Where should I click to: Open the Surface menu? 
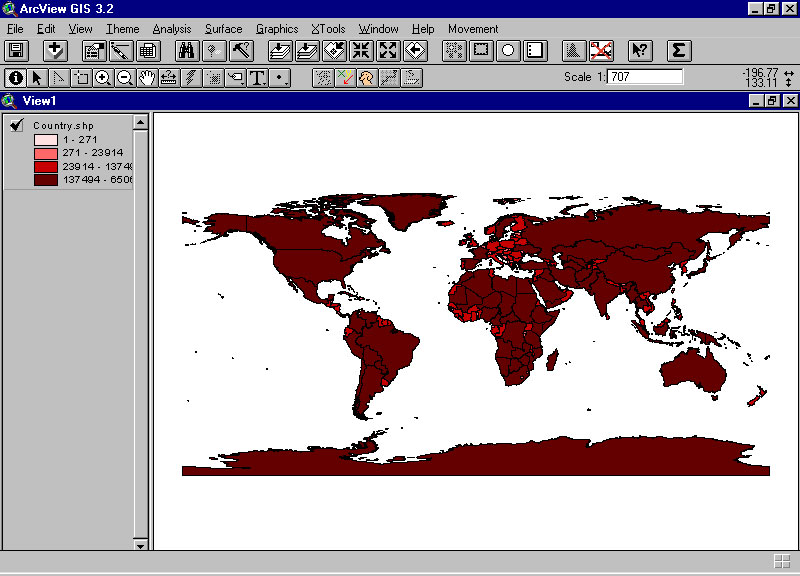click(x=223, y=29)
